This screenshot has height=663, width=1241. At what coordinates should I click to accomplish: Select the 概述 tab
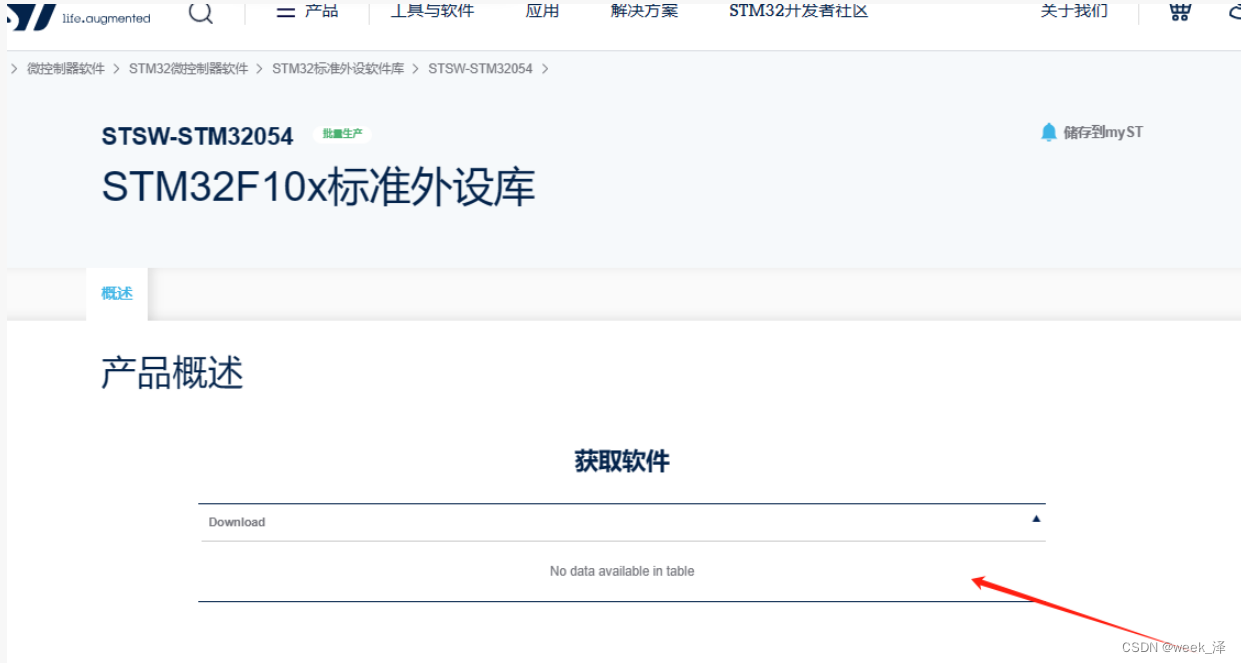pos(117,294)
